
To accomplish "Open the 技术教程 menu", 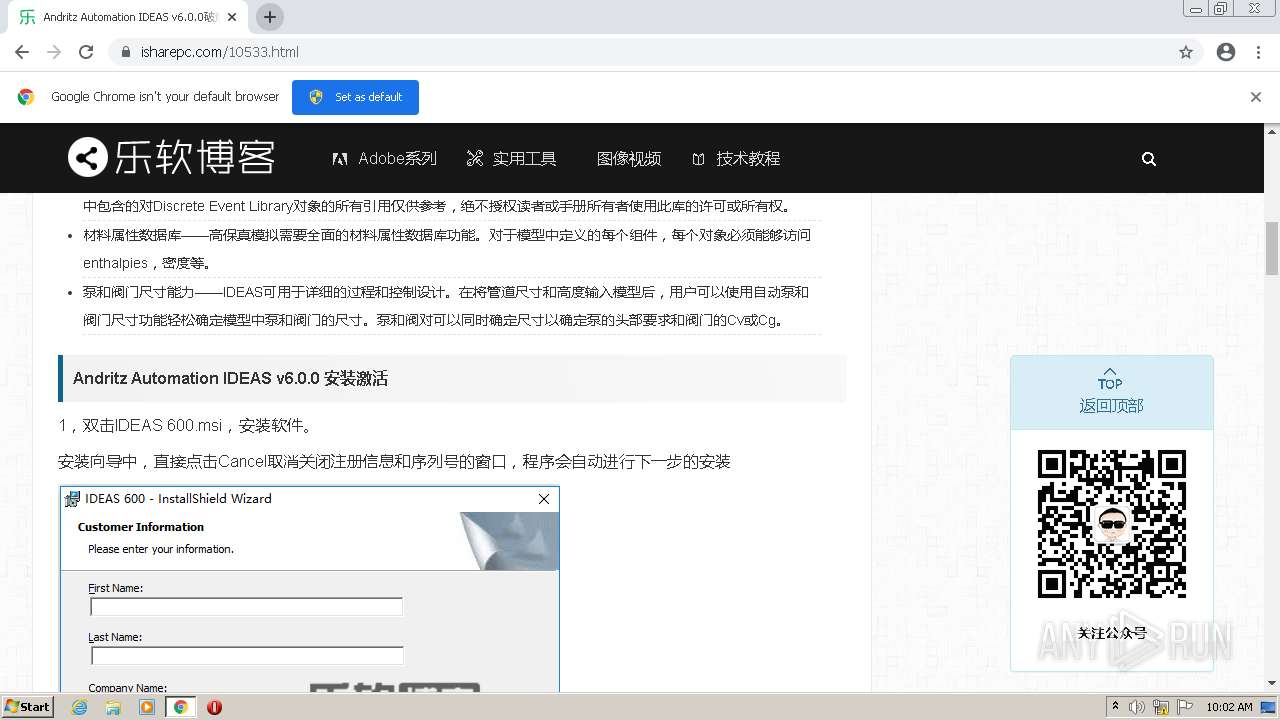I will (x=736, y=158).
